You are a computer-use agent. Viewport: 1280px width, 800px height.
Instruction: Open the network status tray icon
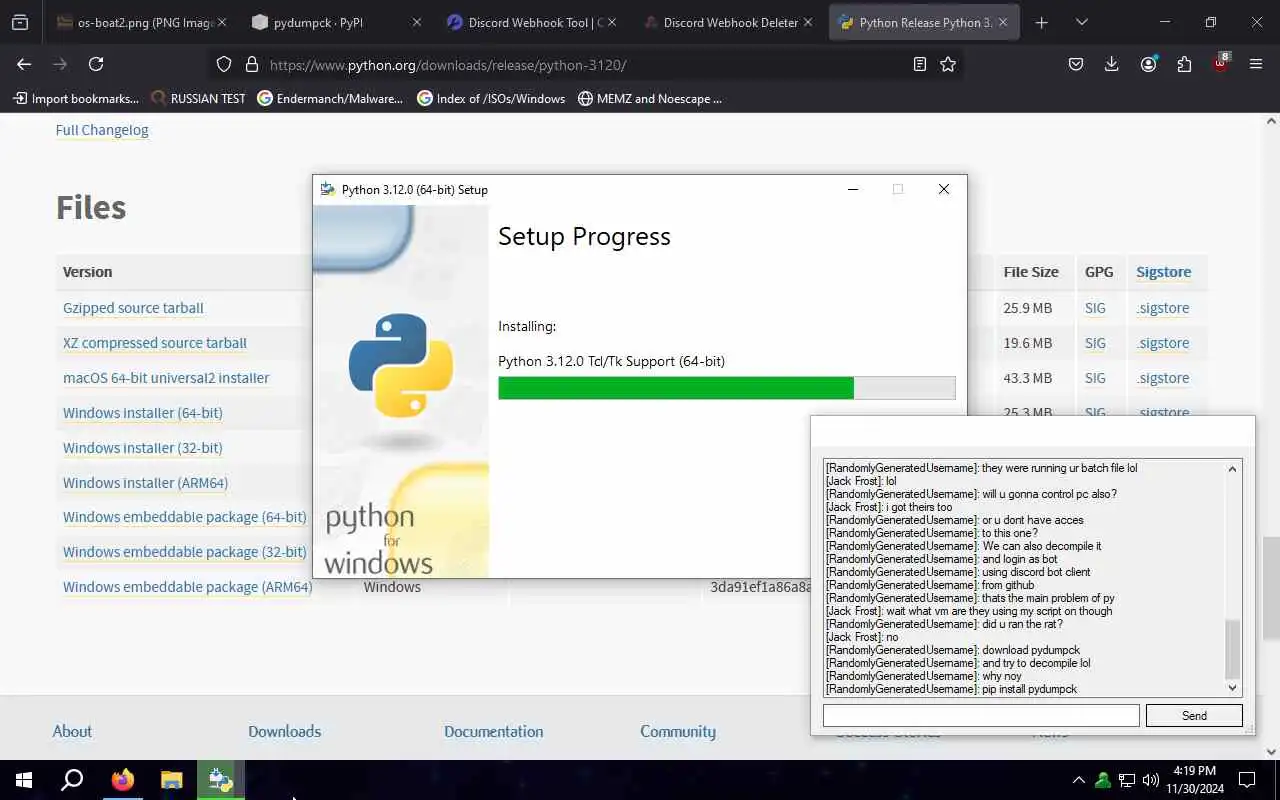pos(1127,780)
